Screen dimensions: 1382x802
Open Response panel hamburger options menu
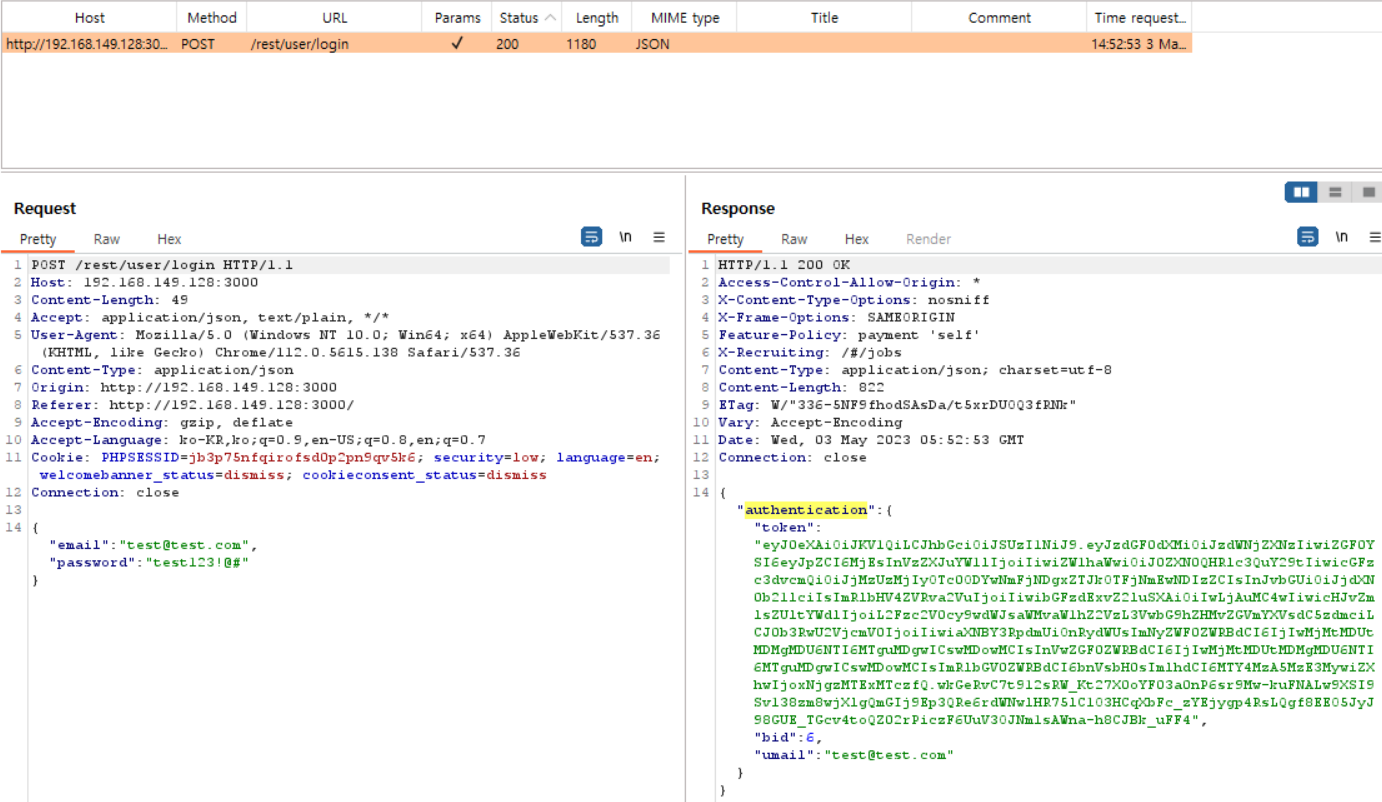point(1375,237)
